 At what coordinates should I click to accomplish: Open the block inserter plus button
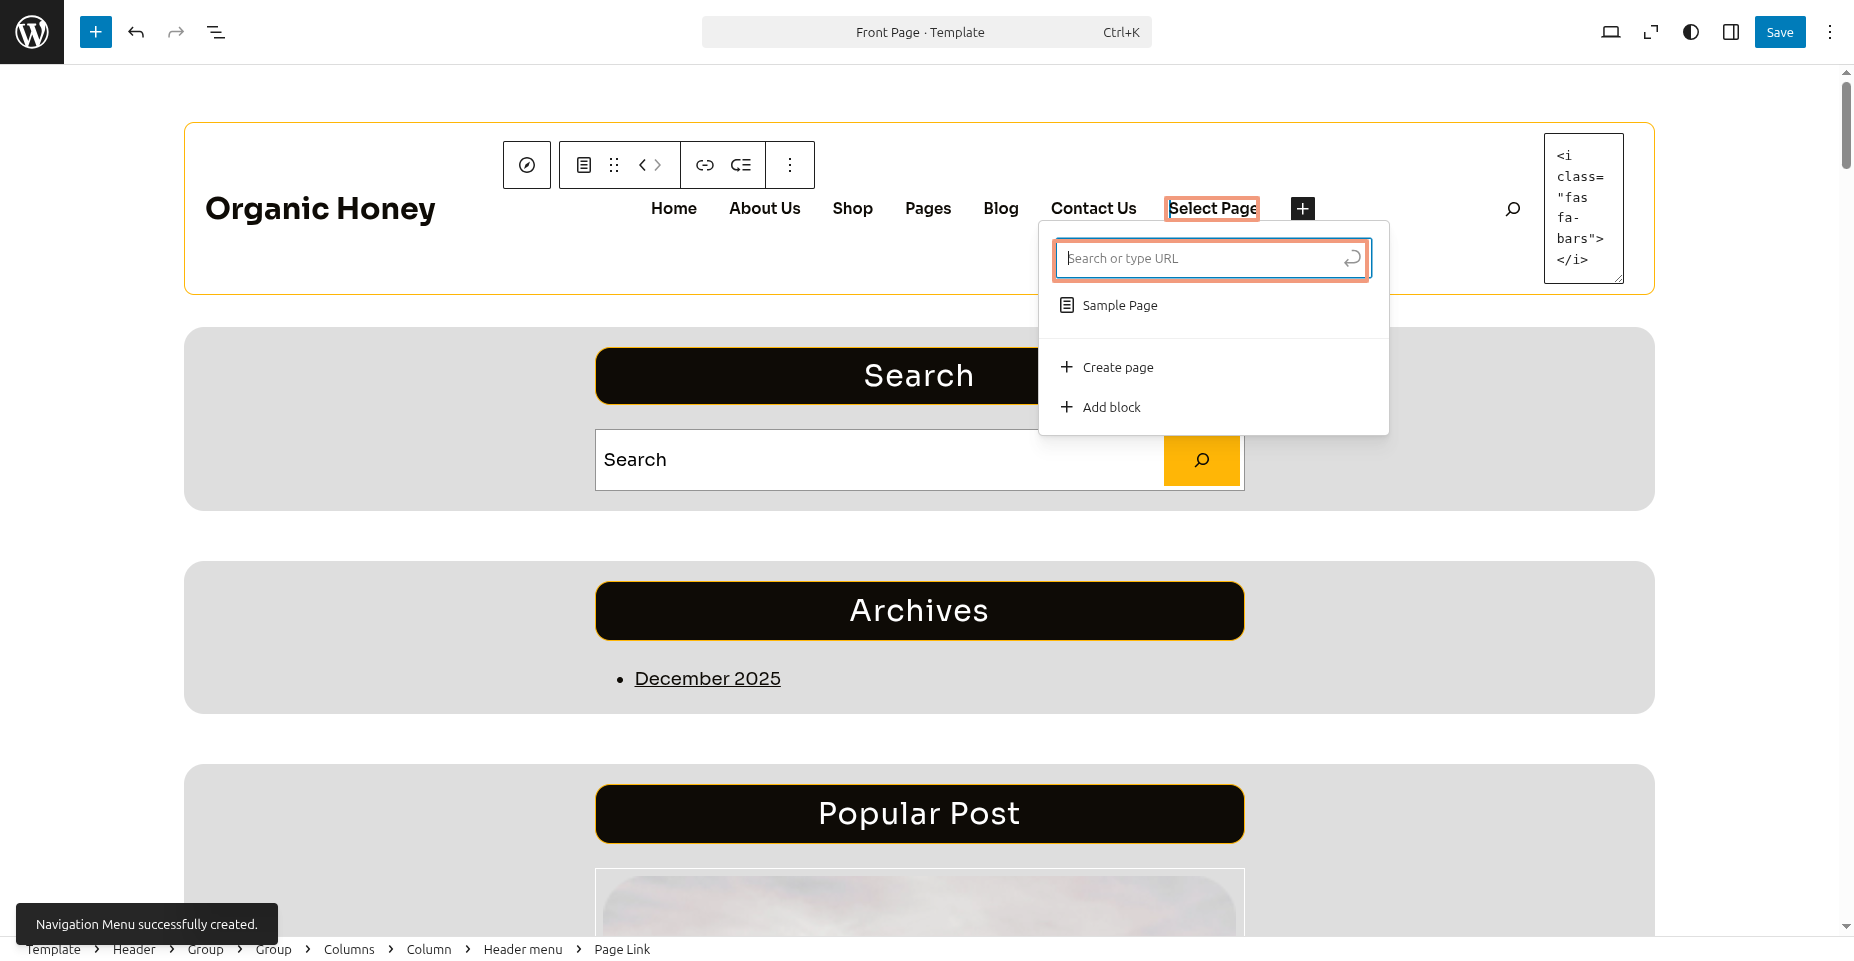96,32
